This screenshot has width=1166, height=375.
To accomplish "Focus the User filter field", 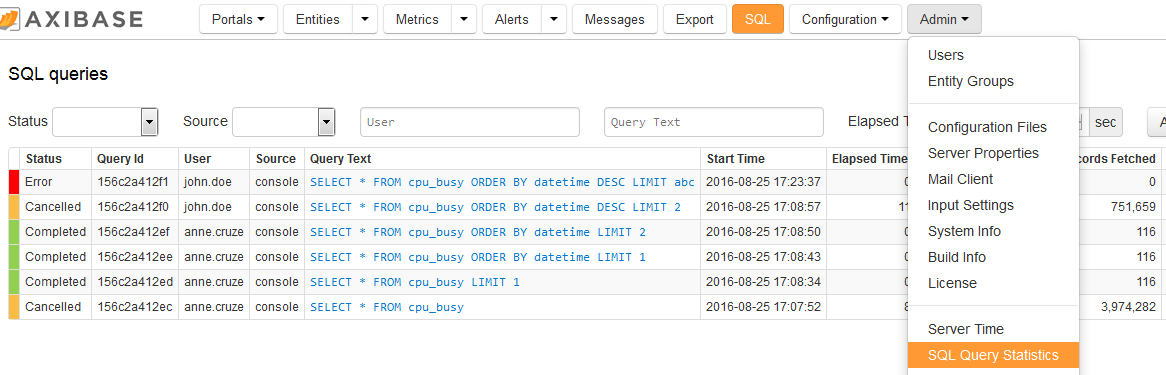I will click(469, 122).
